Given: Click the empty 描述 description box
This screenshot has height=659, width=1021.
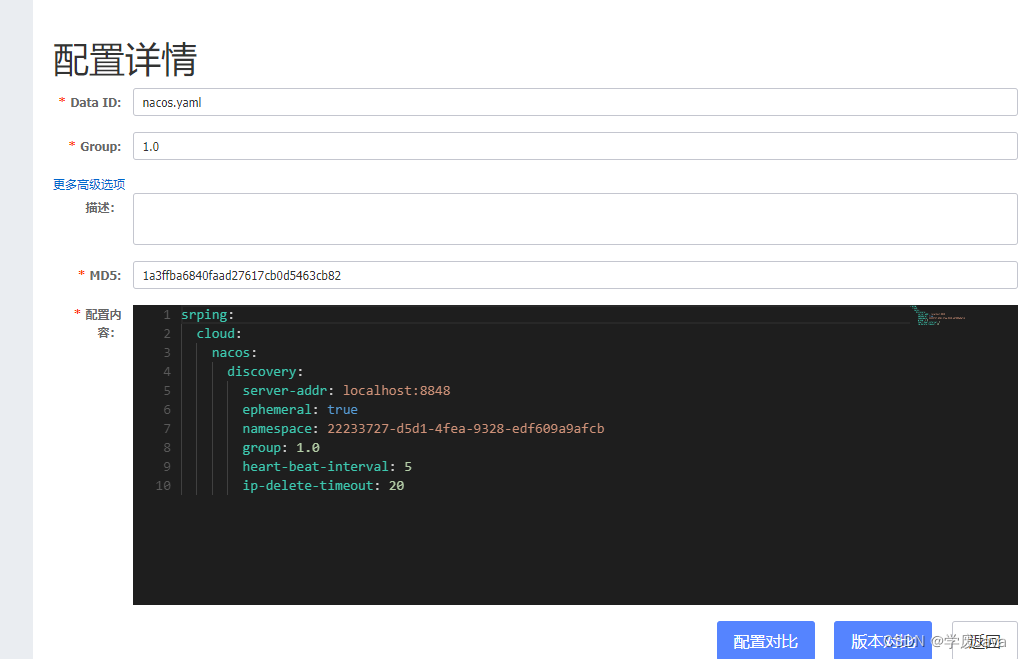Looking at the screenshot, I should click(x=575, y=219).
